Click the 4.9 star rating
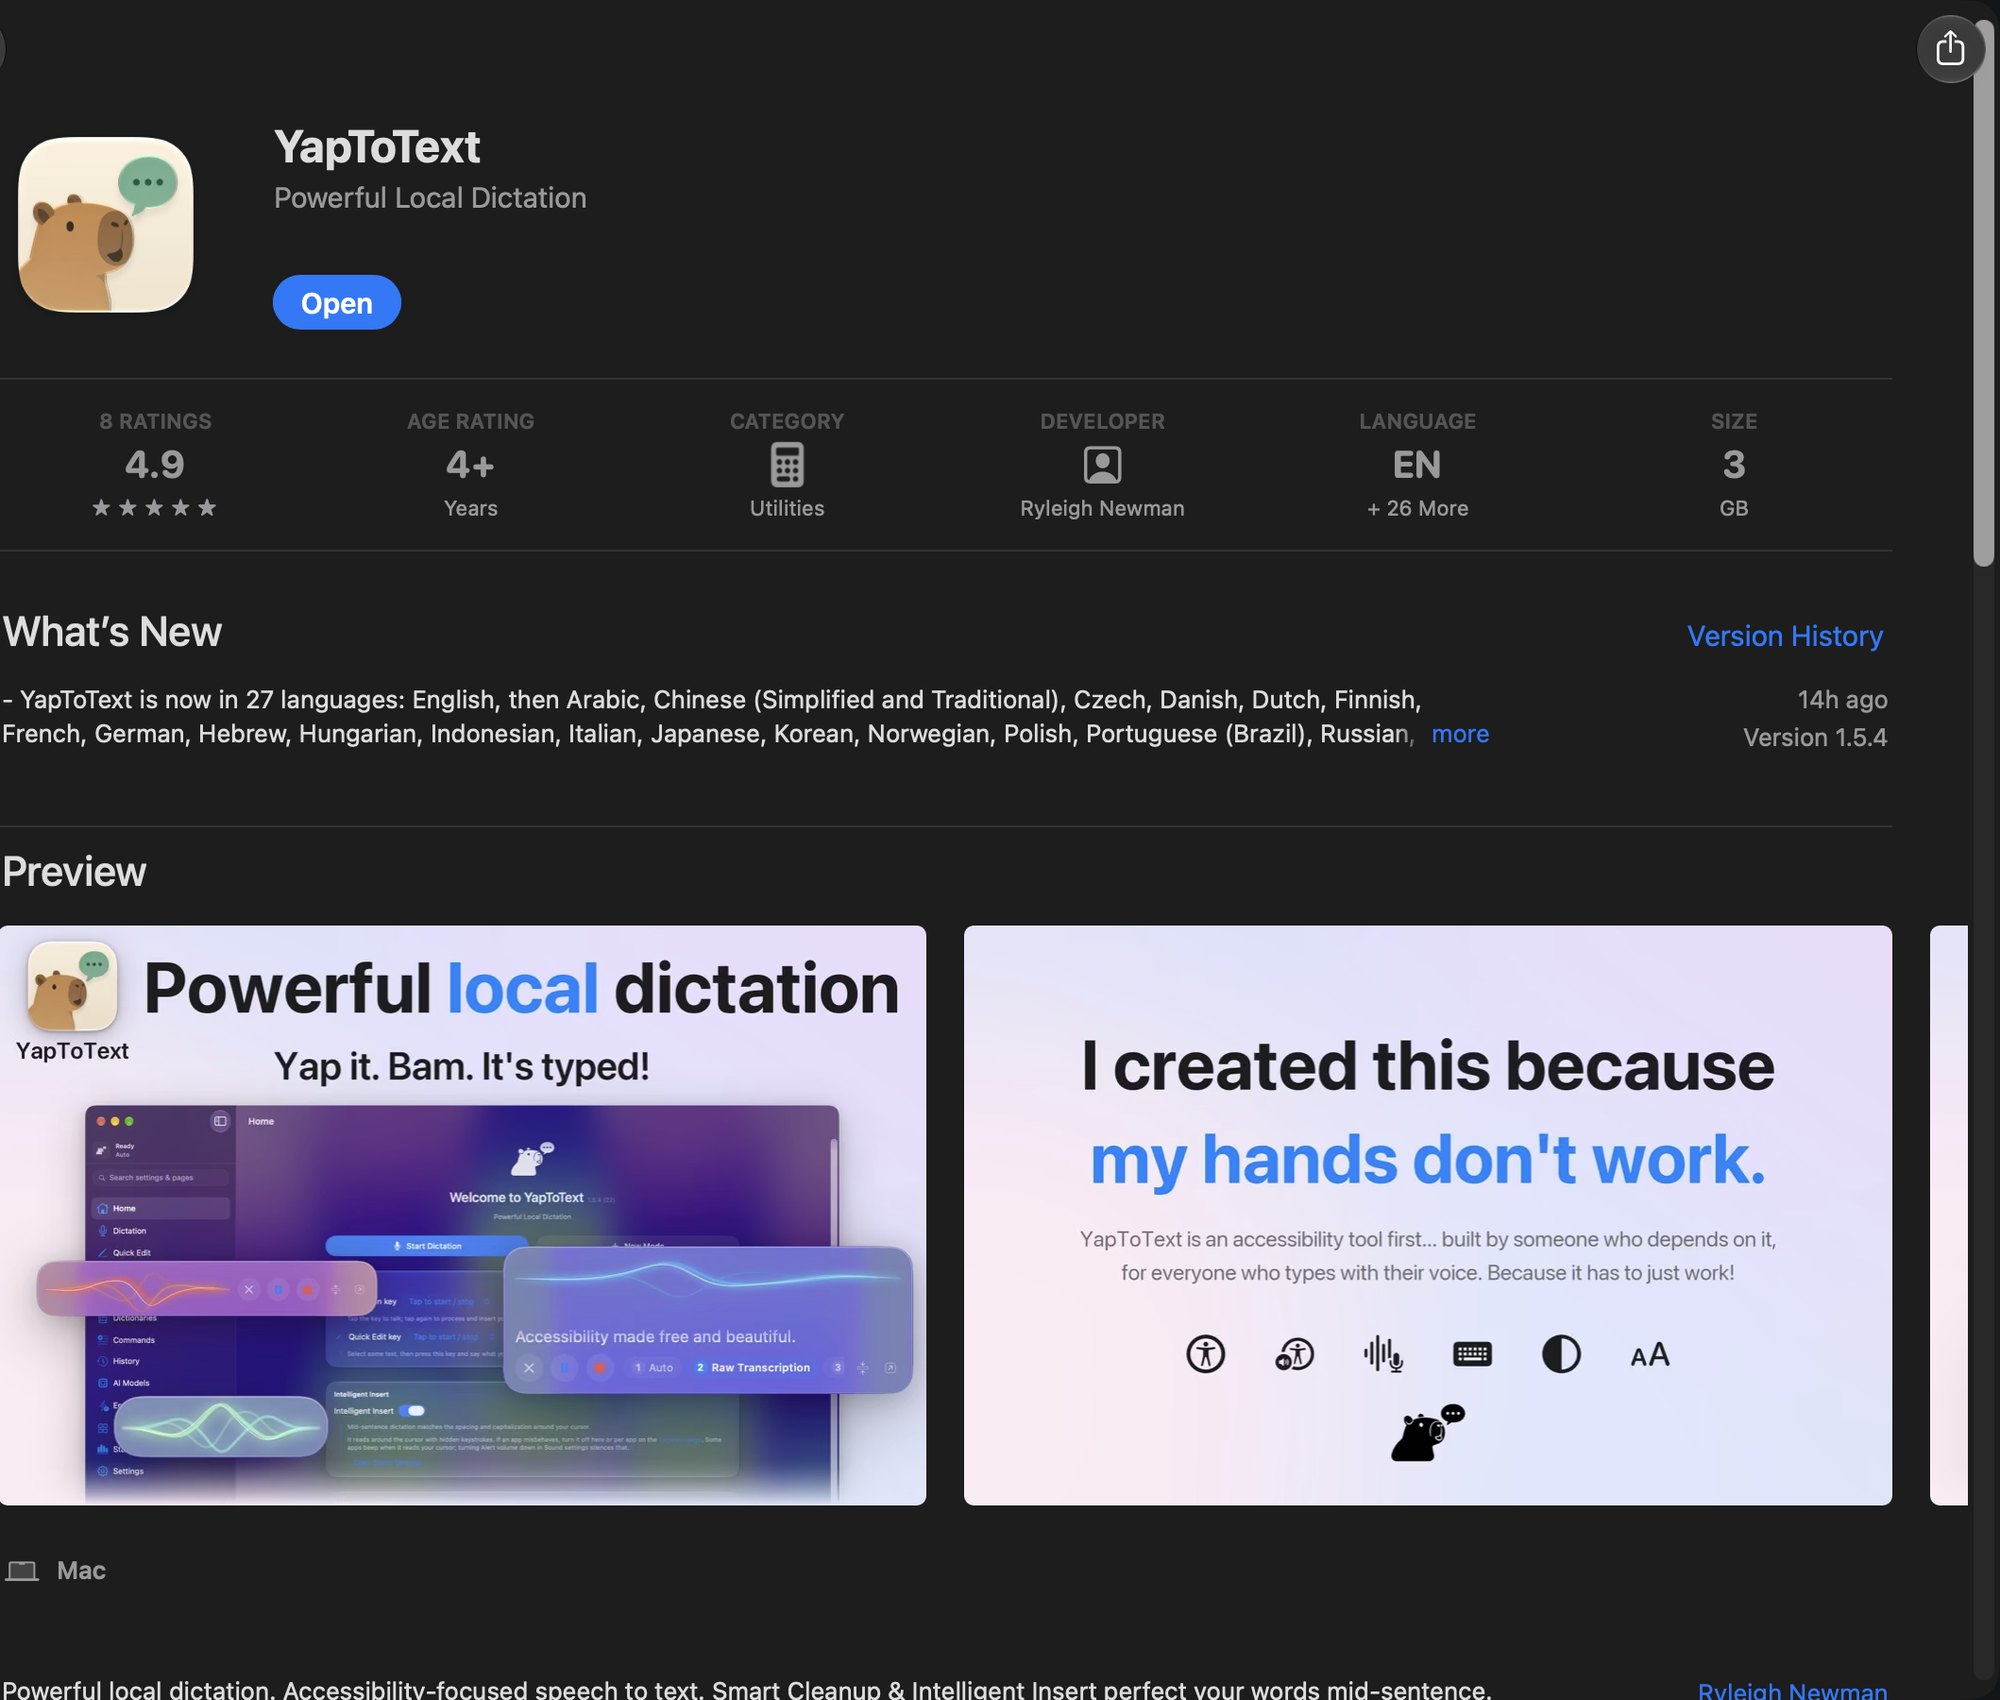This screenshot has height=1700, width=2000. point(155,465)
